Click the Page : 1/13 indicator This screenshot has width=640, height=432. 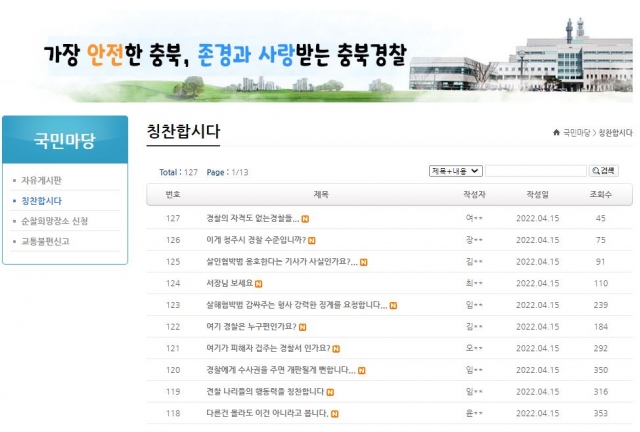click(x=227, y=172)
